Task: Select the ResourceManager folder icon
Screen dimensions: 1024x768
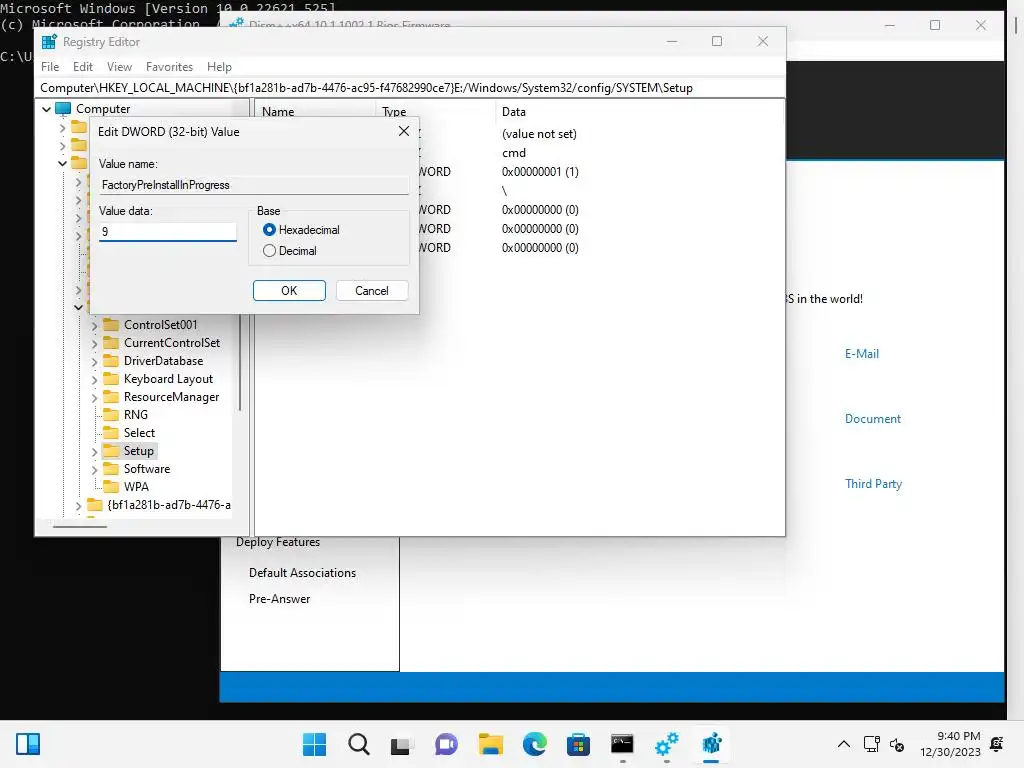Action: [112, 396]
